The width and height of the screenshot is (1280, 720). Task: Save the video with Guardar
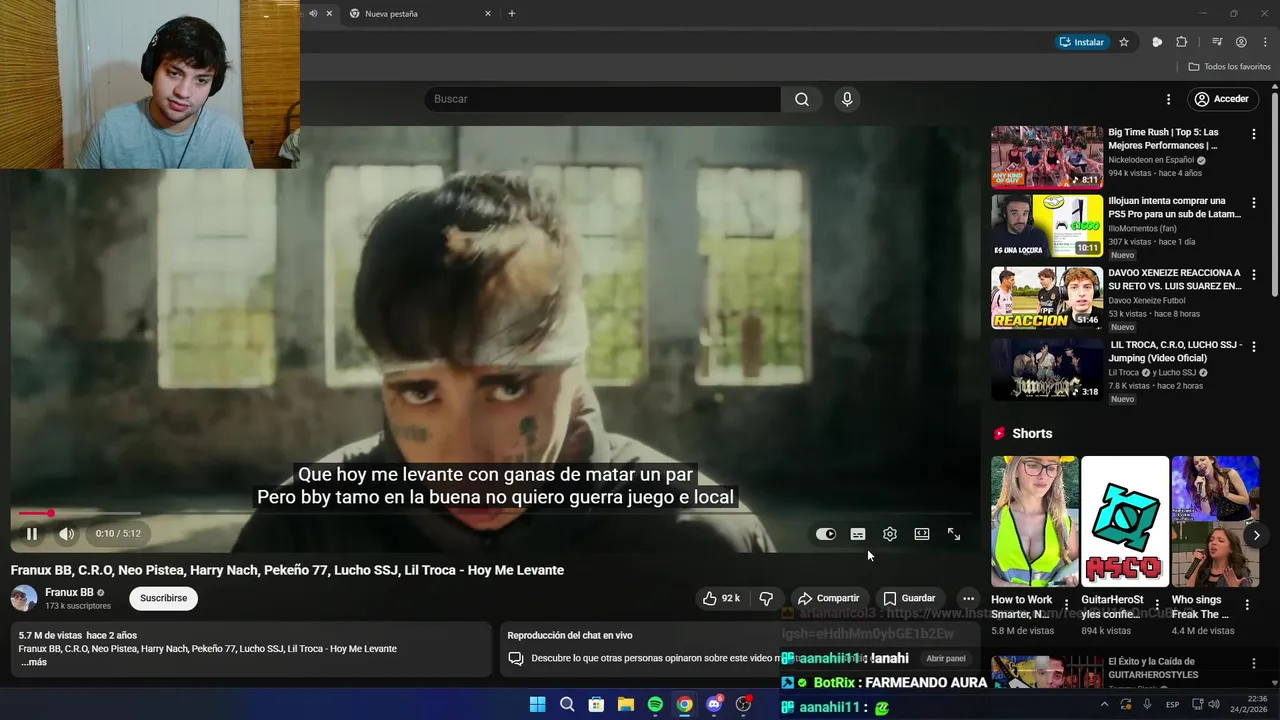click(x=909, y=598)
